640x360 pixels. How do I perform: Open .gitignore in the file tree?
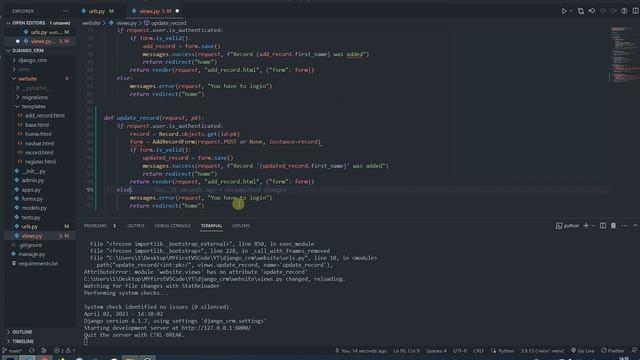(30, 245)
